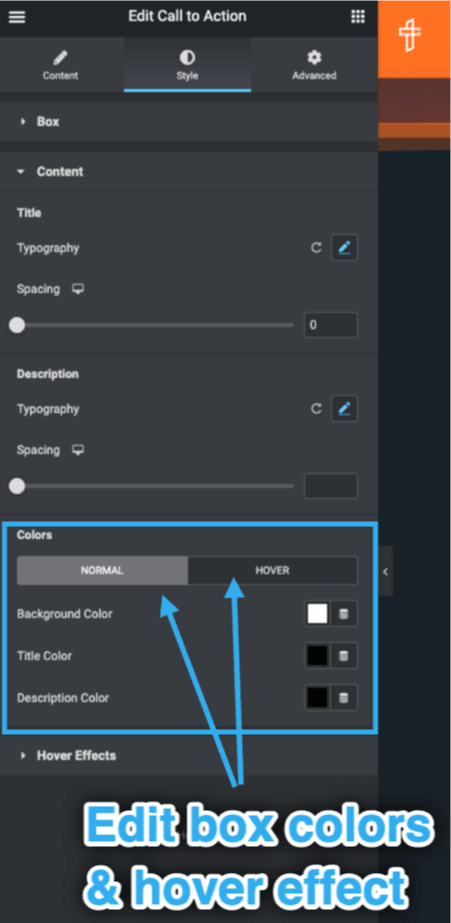Switch to the Content tab
451x923 pixels.
click(61, 65)
